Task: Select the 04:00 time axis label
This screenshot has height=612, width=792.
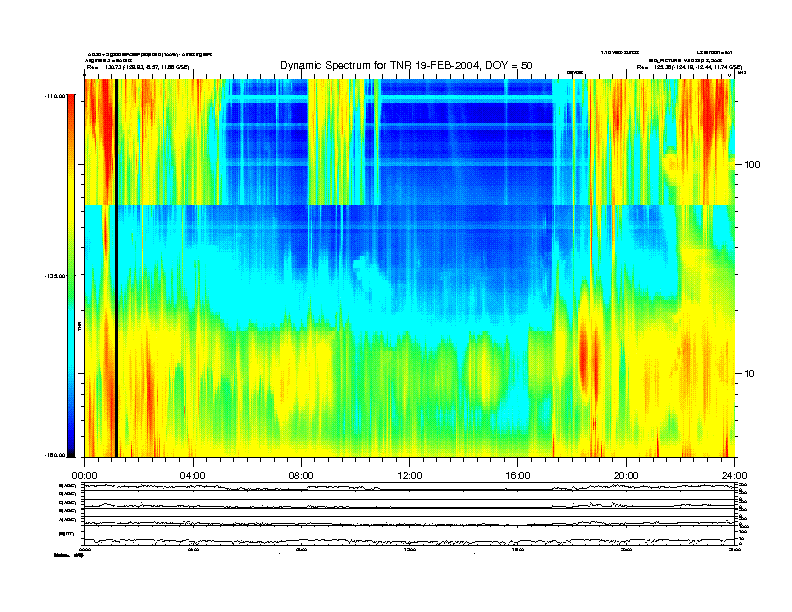Action: 193,476
